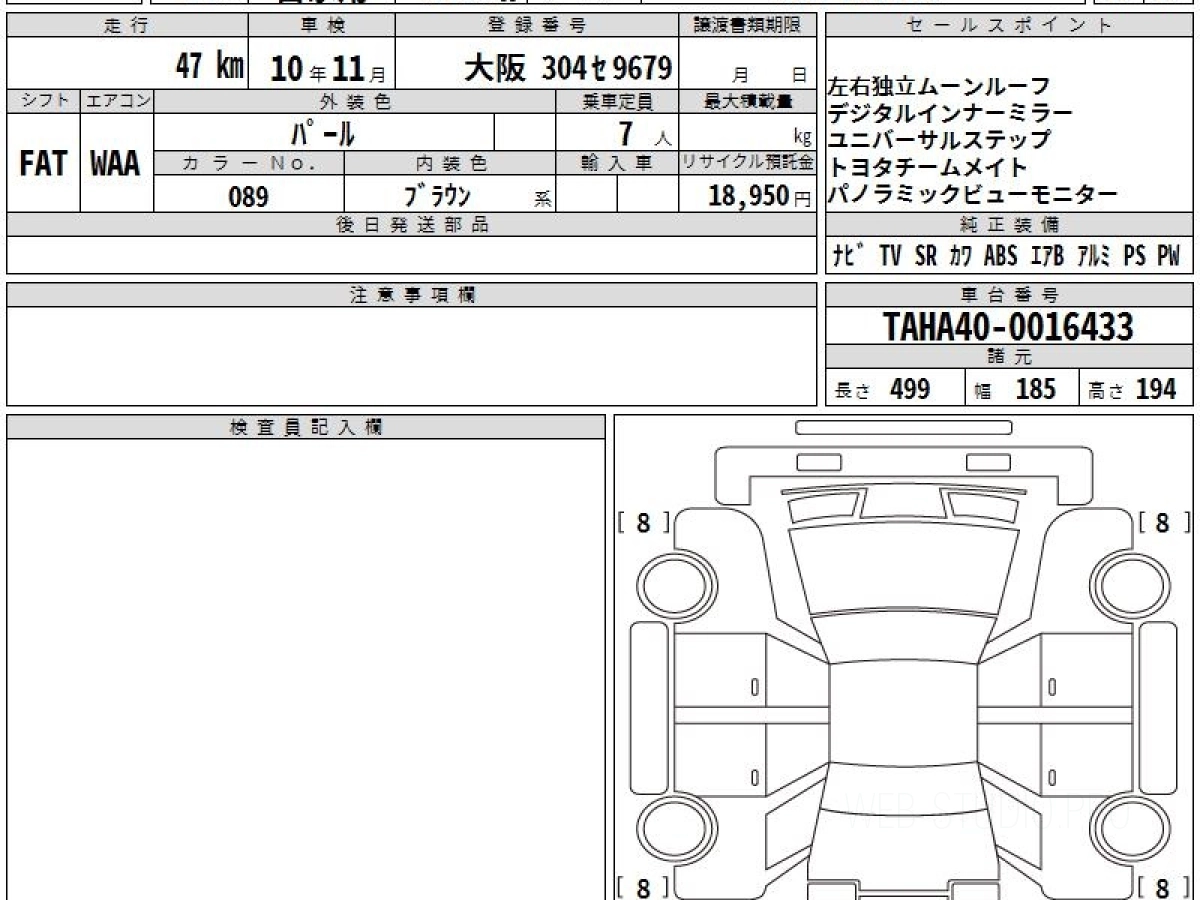The width and height of the screenshot is (1200, 900).
Task: Click the lower-left [8] tire rating
Action: tap(643, 887)
